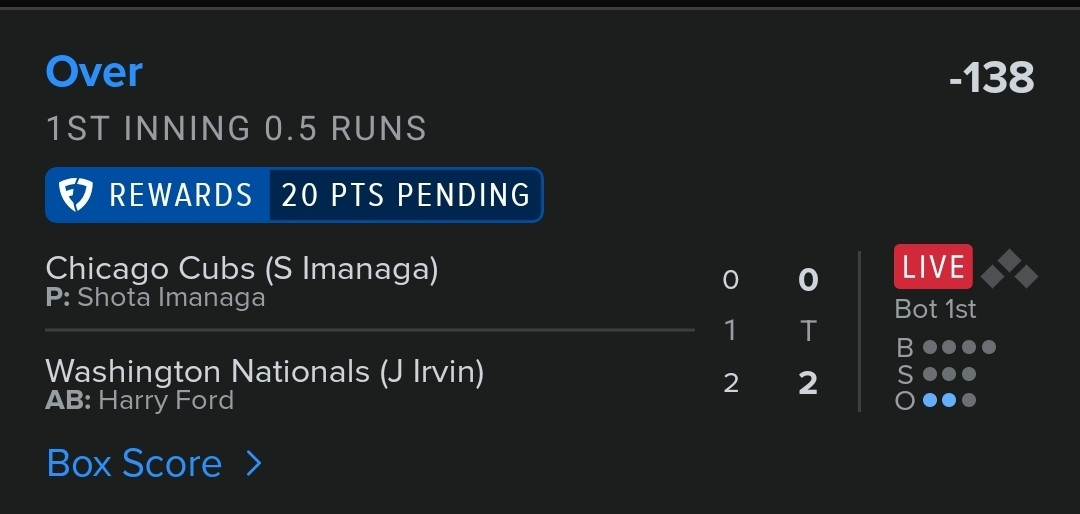Click the -138 odds value
This screenshot has height=514, width=1080.
[991, 77]
